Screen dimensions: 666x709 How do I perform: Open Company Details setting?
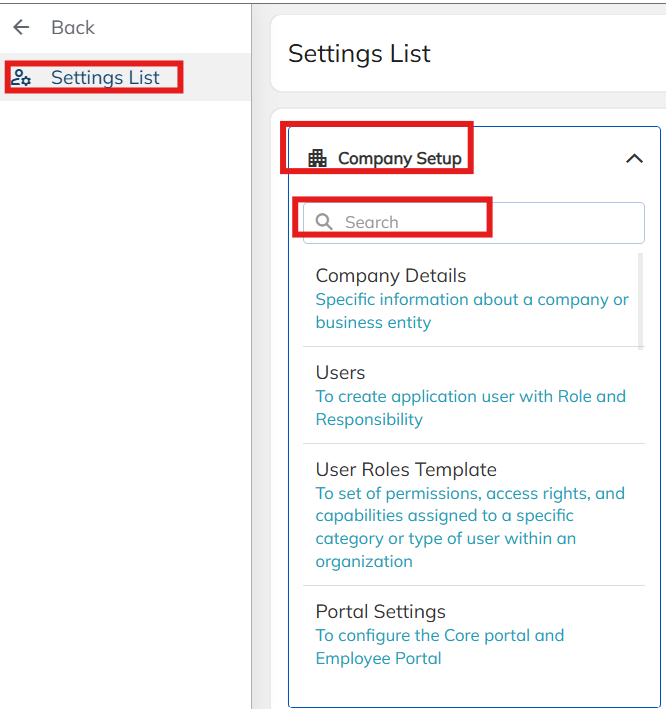391,275
